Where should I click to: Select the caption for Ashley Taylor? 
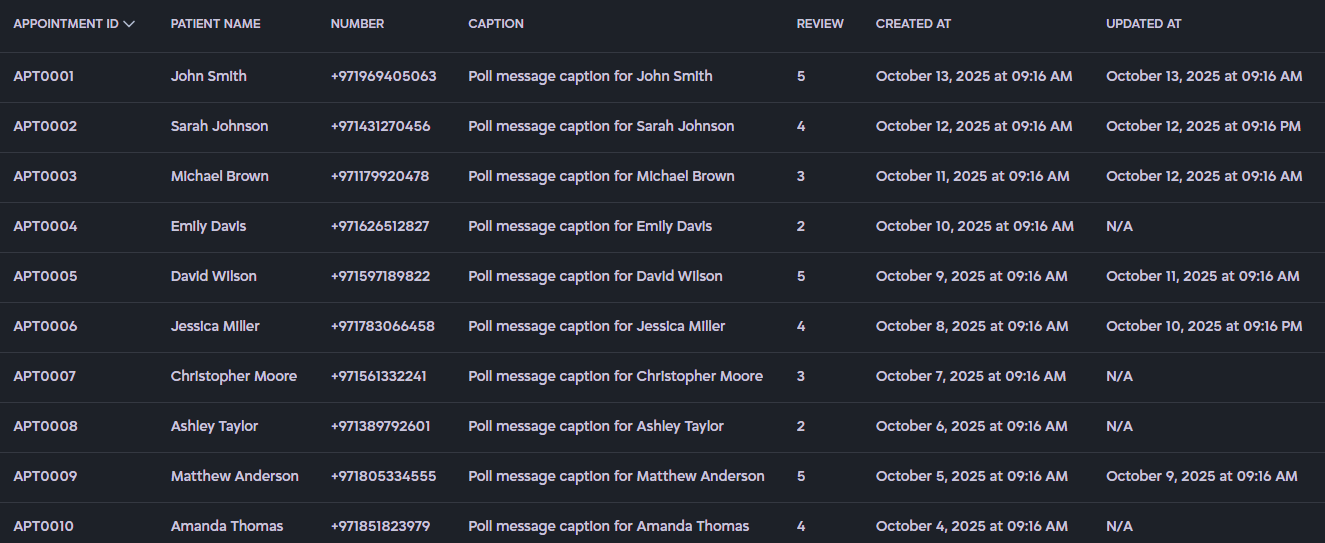tap(595, 426)
